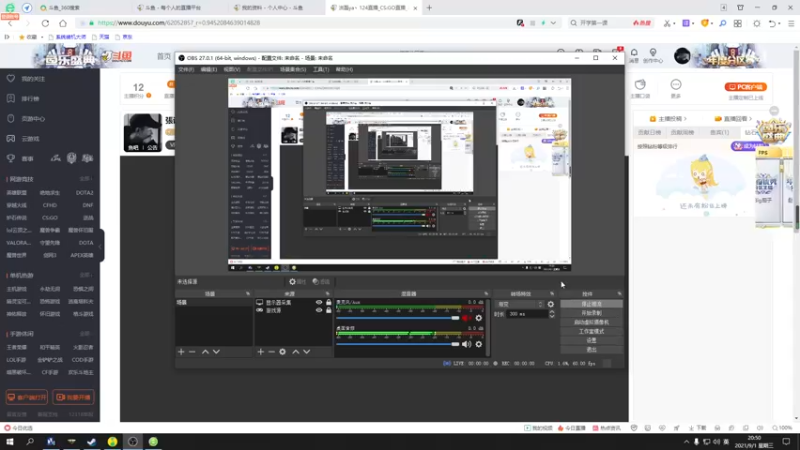Viewport: 800px width, 450px height.
Task: Open My Follows heart in Douyu sidebar
Action: [11, 79]
